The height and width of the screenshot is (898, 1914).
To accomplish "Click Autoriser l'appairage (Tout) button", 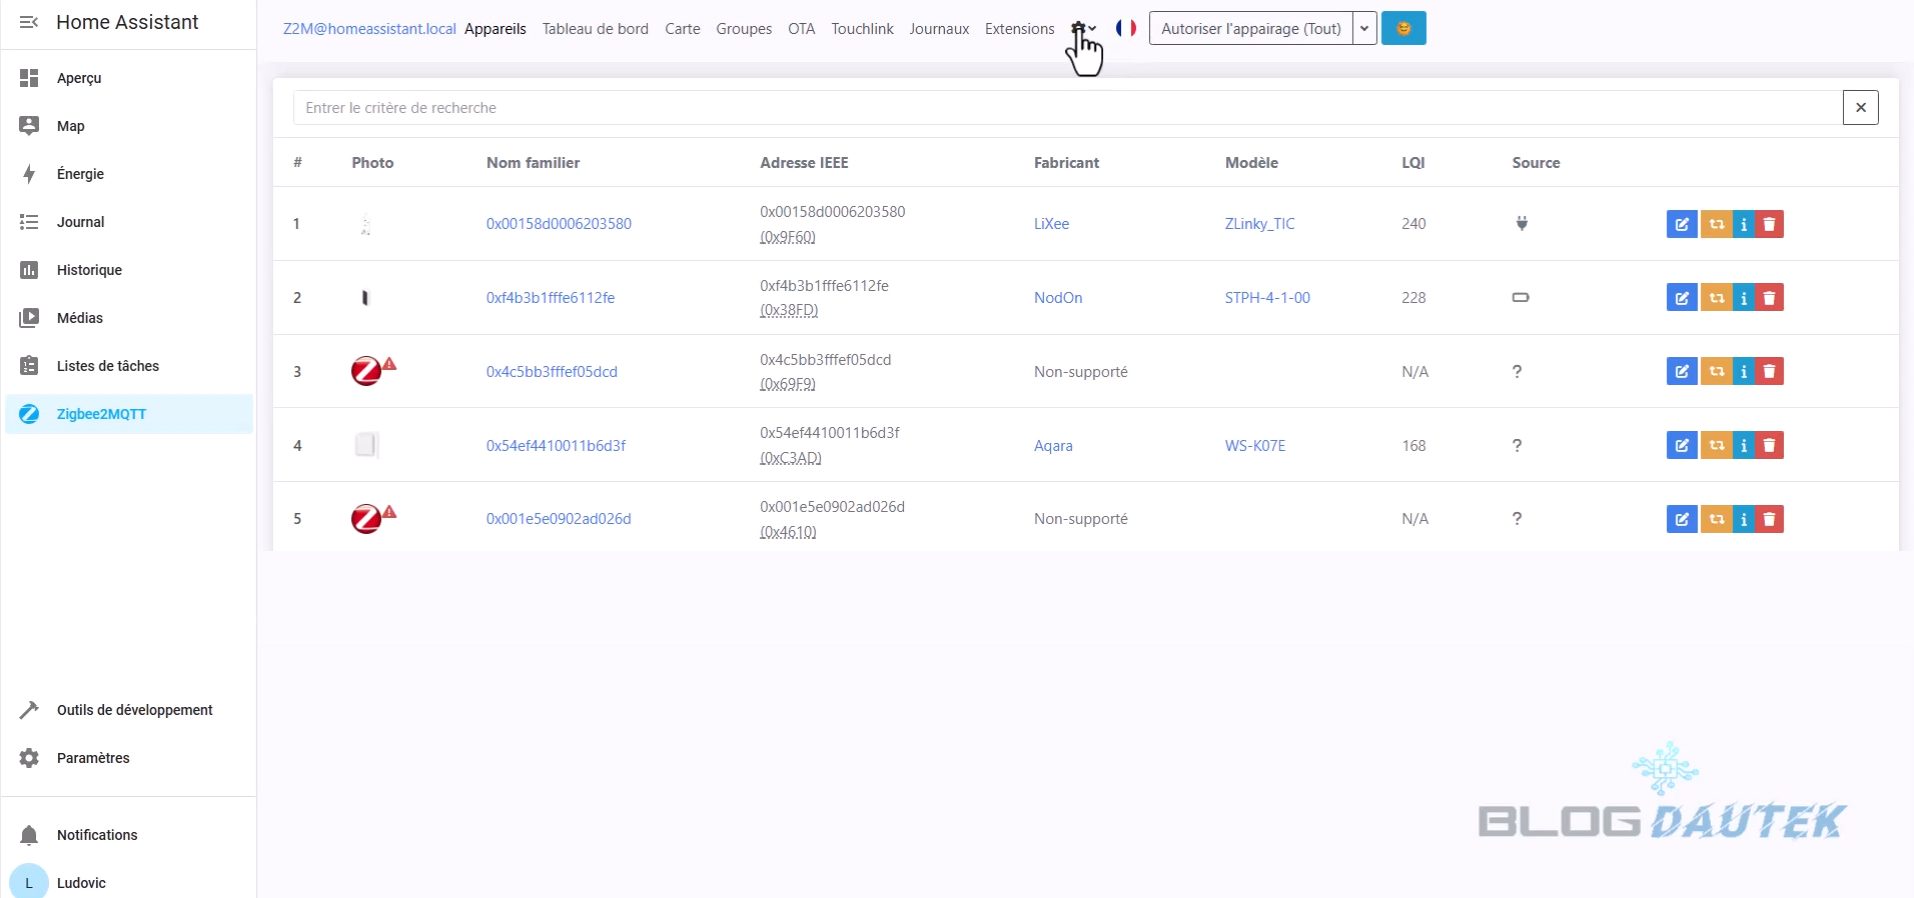I will pyautogui.click(x=1250, y=29).
